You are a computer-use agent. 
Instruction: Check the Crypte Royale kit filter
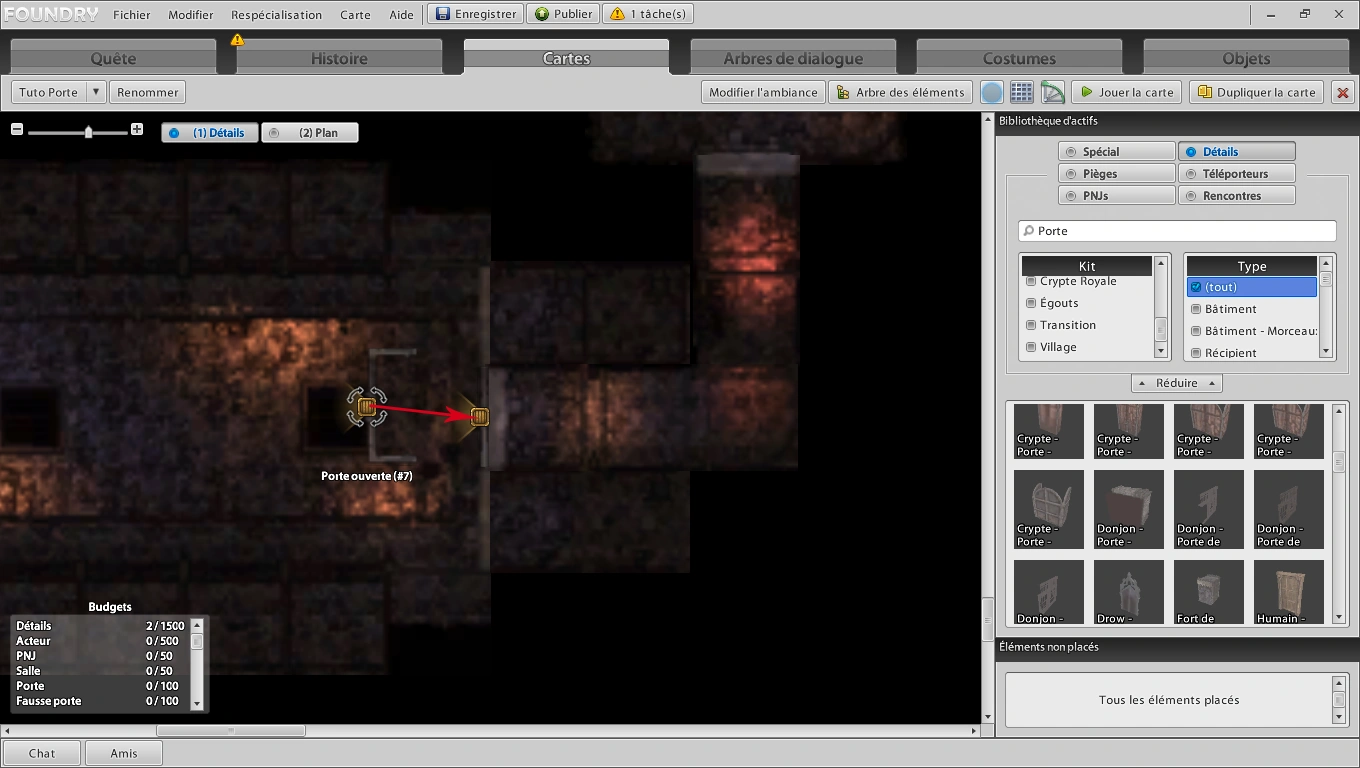(1031, 281)
